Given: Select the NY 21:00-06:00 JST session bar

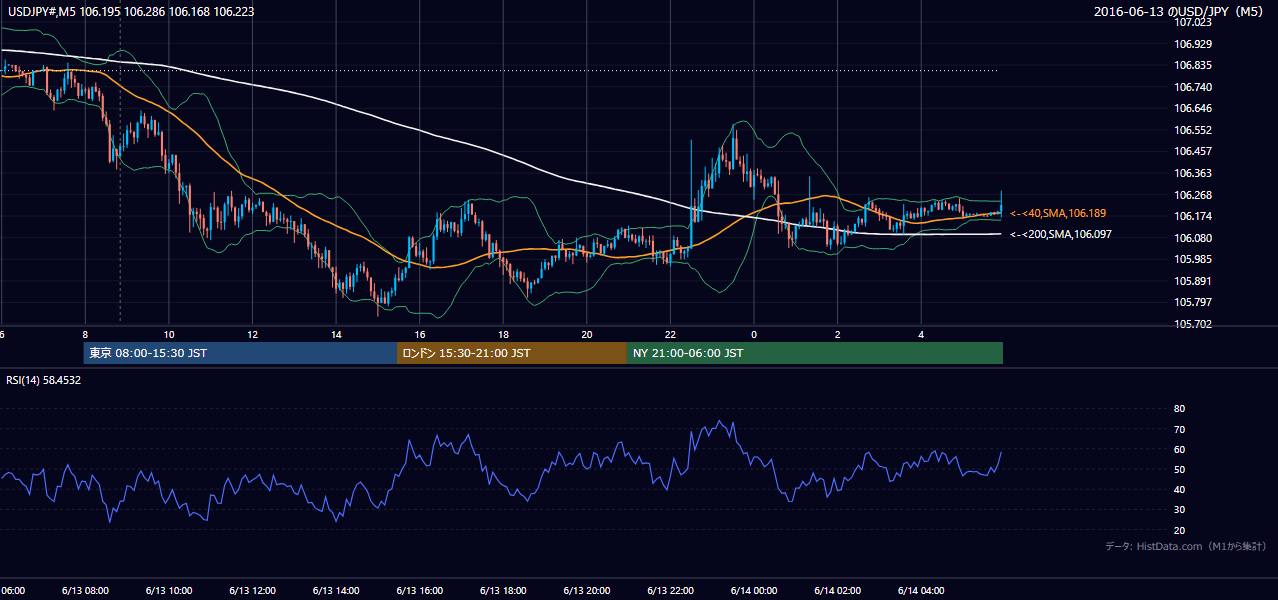Looking at the screenshot, I should tap(814, 353).
